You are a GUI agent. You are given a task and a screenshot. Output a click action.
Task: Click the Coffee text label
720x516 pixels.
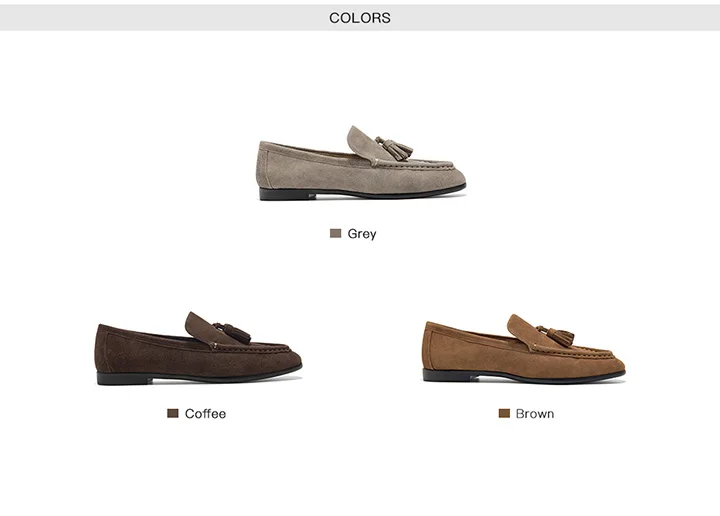(x=205, y=414)
